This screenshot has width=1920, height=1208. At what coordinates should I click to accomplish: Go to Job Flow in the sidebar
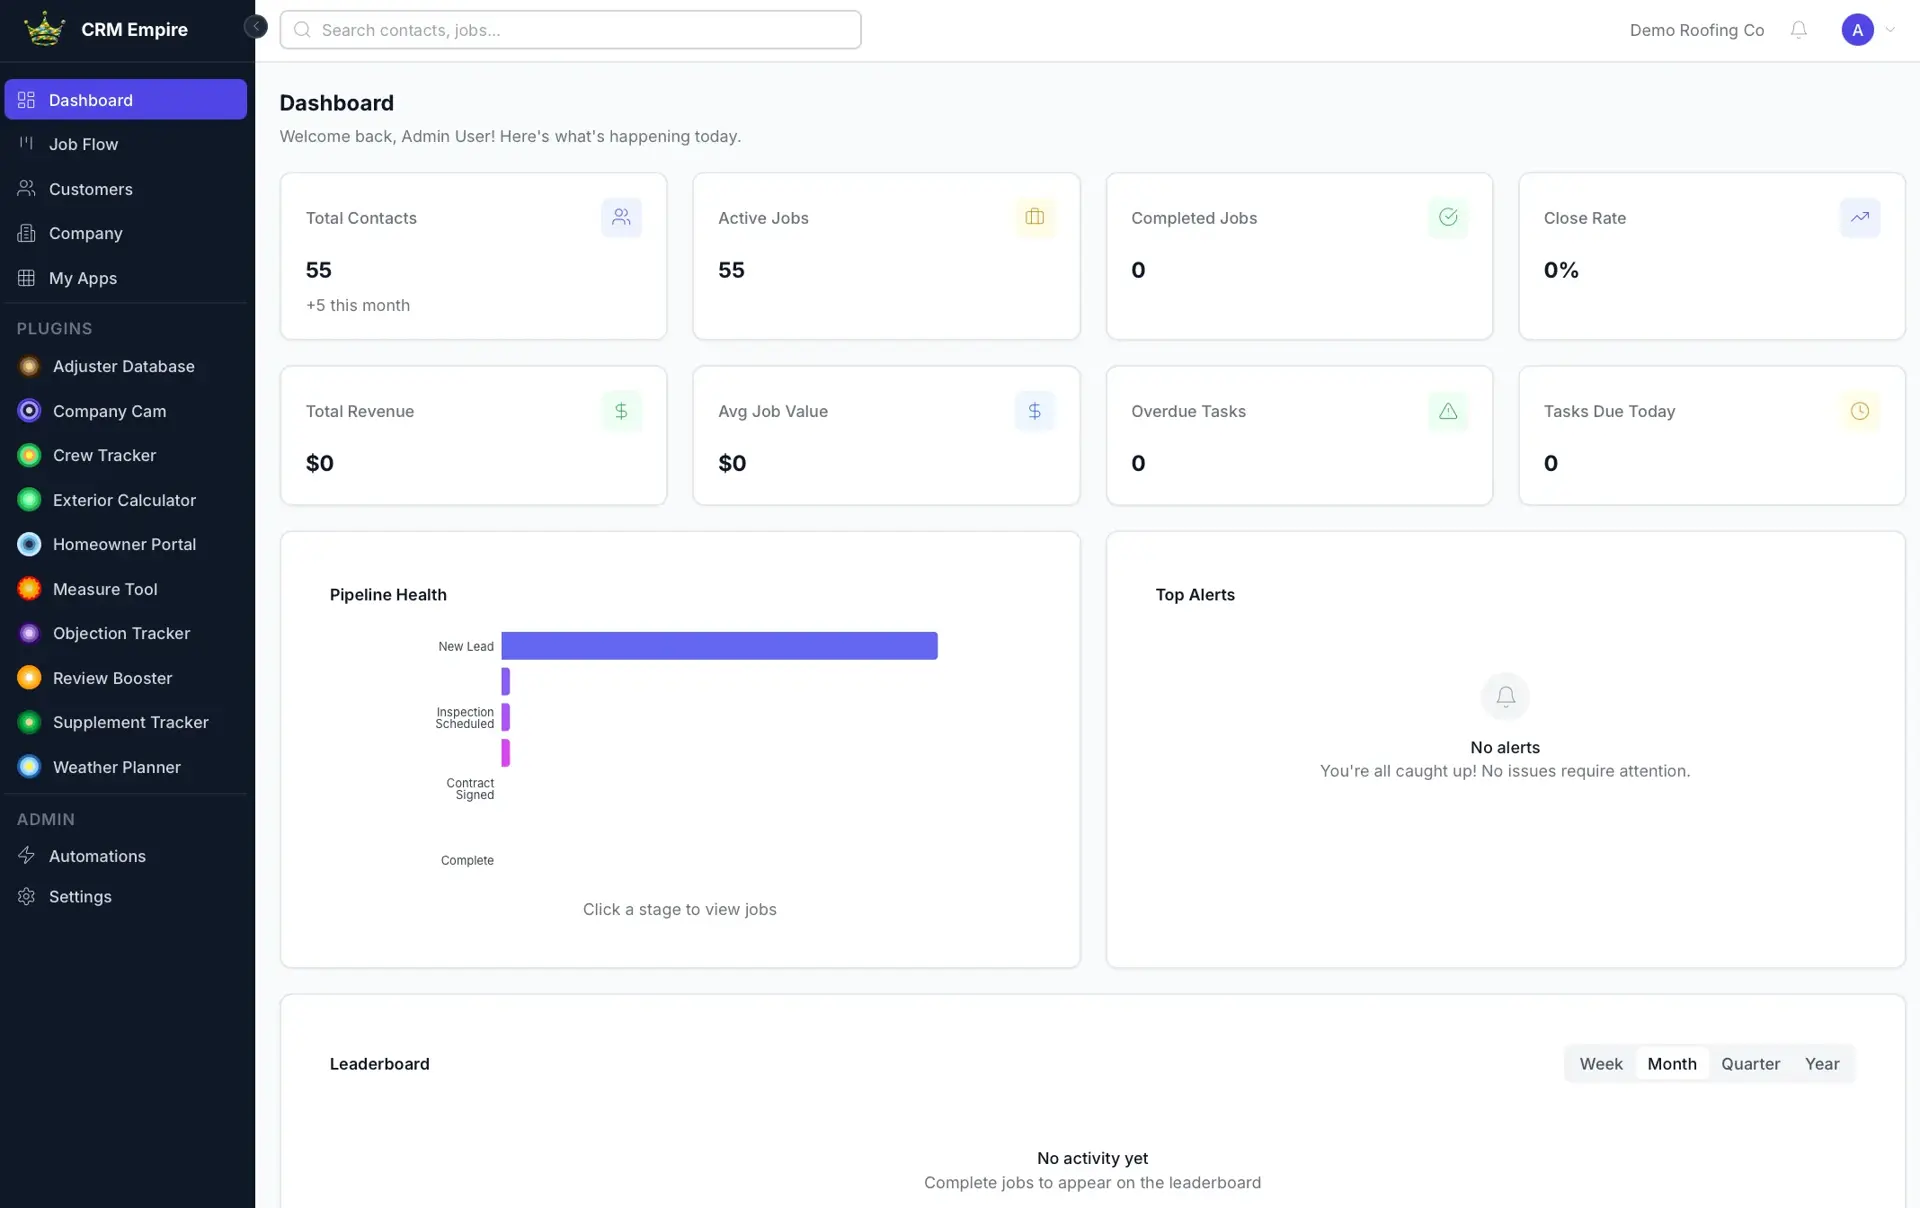[x=126, y=144]
